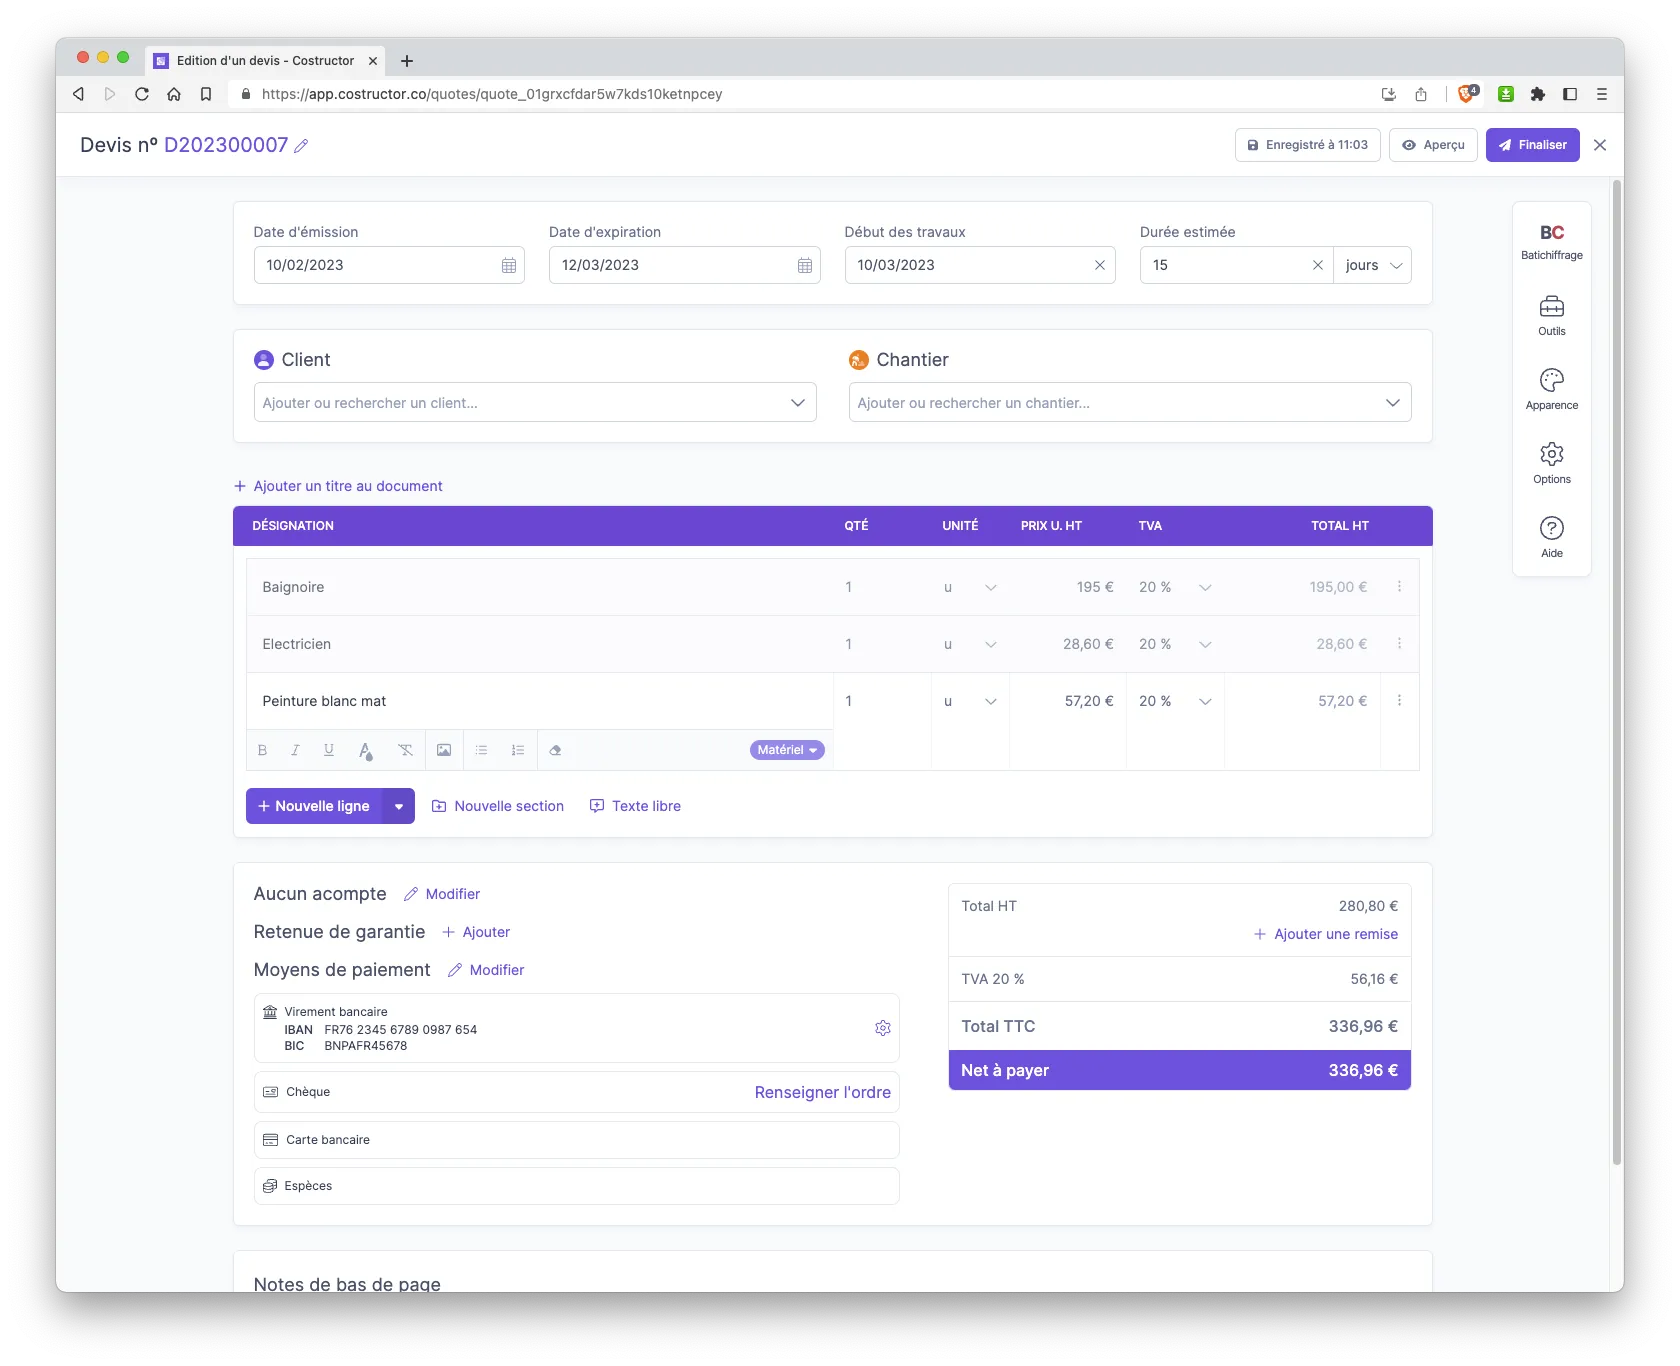Image resolution: width=1680 pixels, height=1366 pixels.
Task: Select the Espèces payment row
Action: (576, 1186)
